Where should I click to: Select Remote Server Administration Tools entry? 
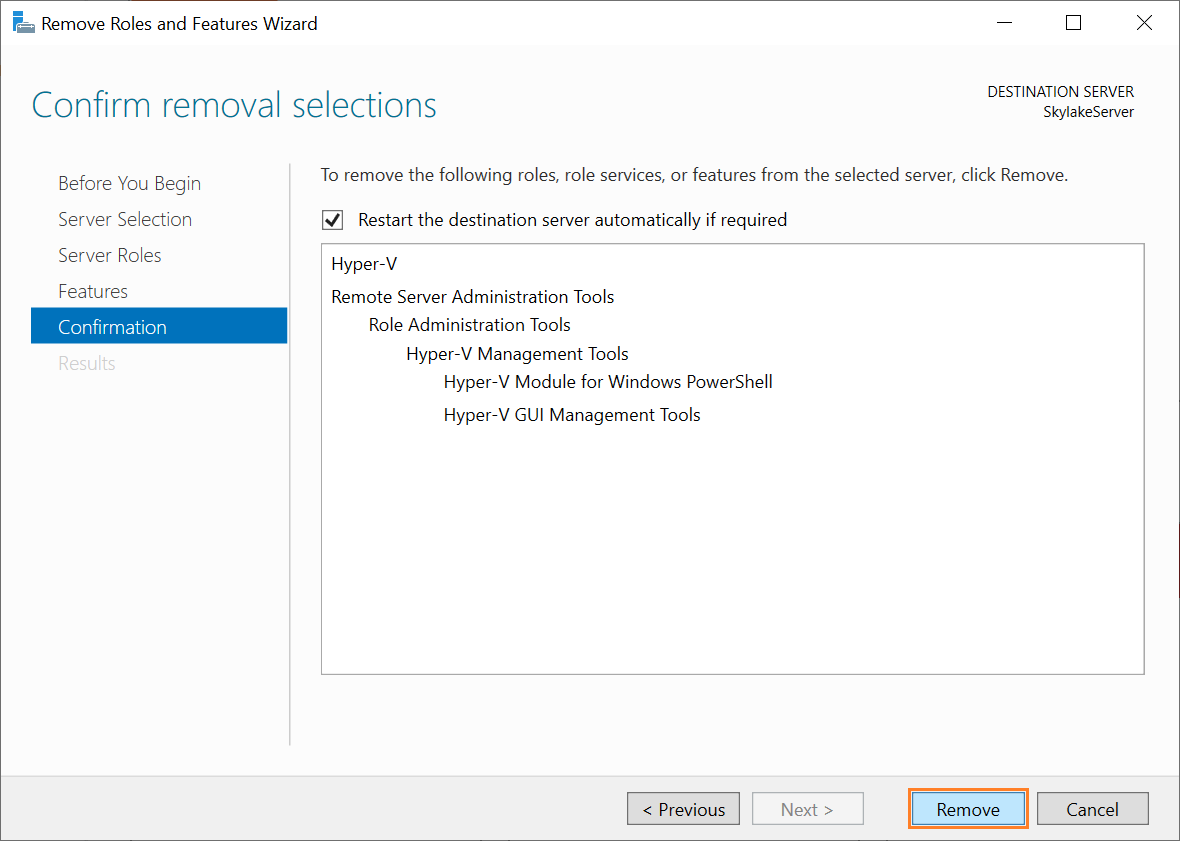click(x=473, y=296)
